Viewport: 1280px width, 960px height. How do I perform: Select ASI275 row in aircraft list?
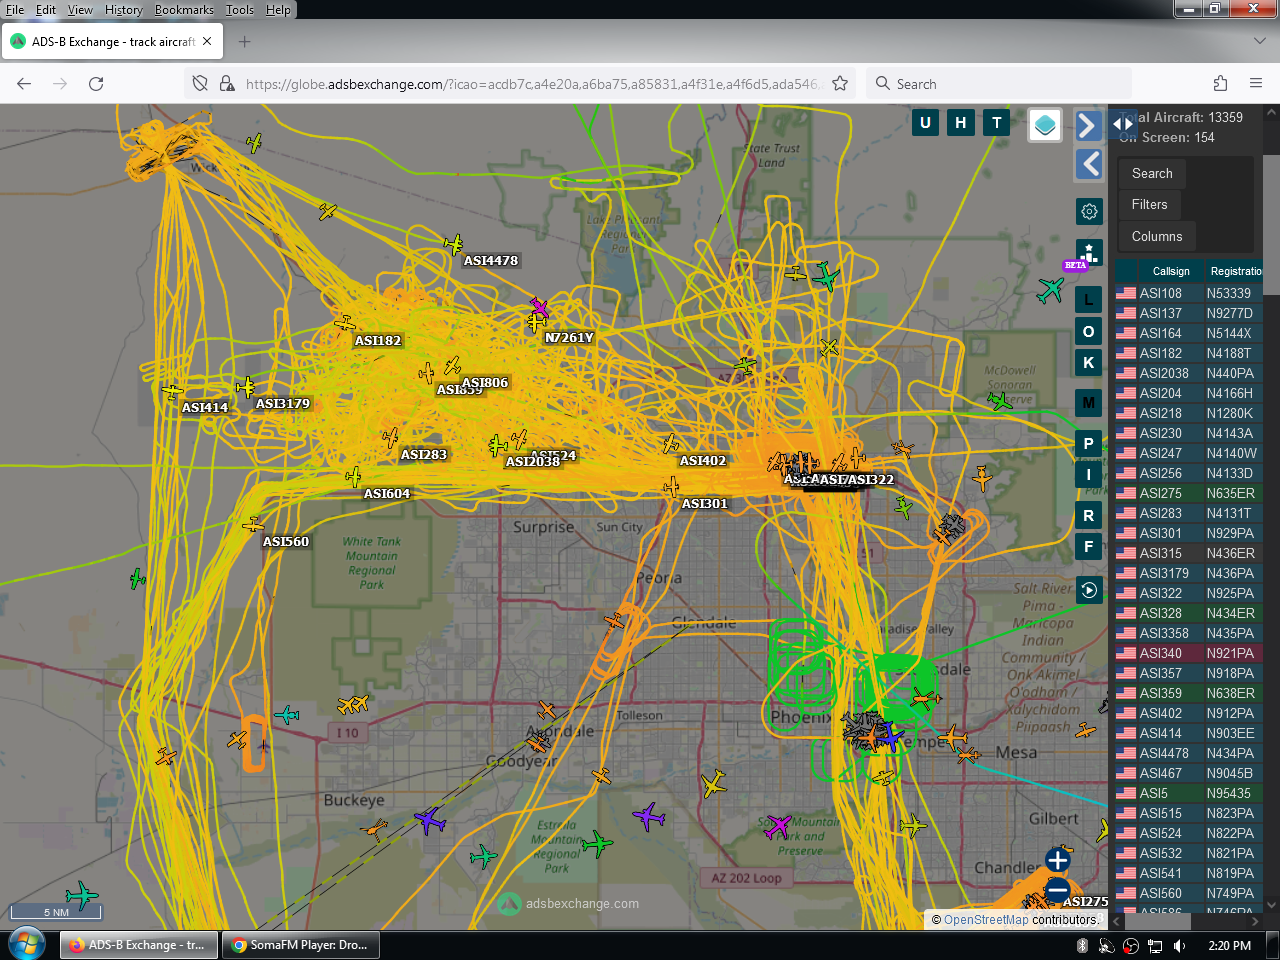pyautogui.click(x=1189, y=493)
